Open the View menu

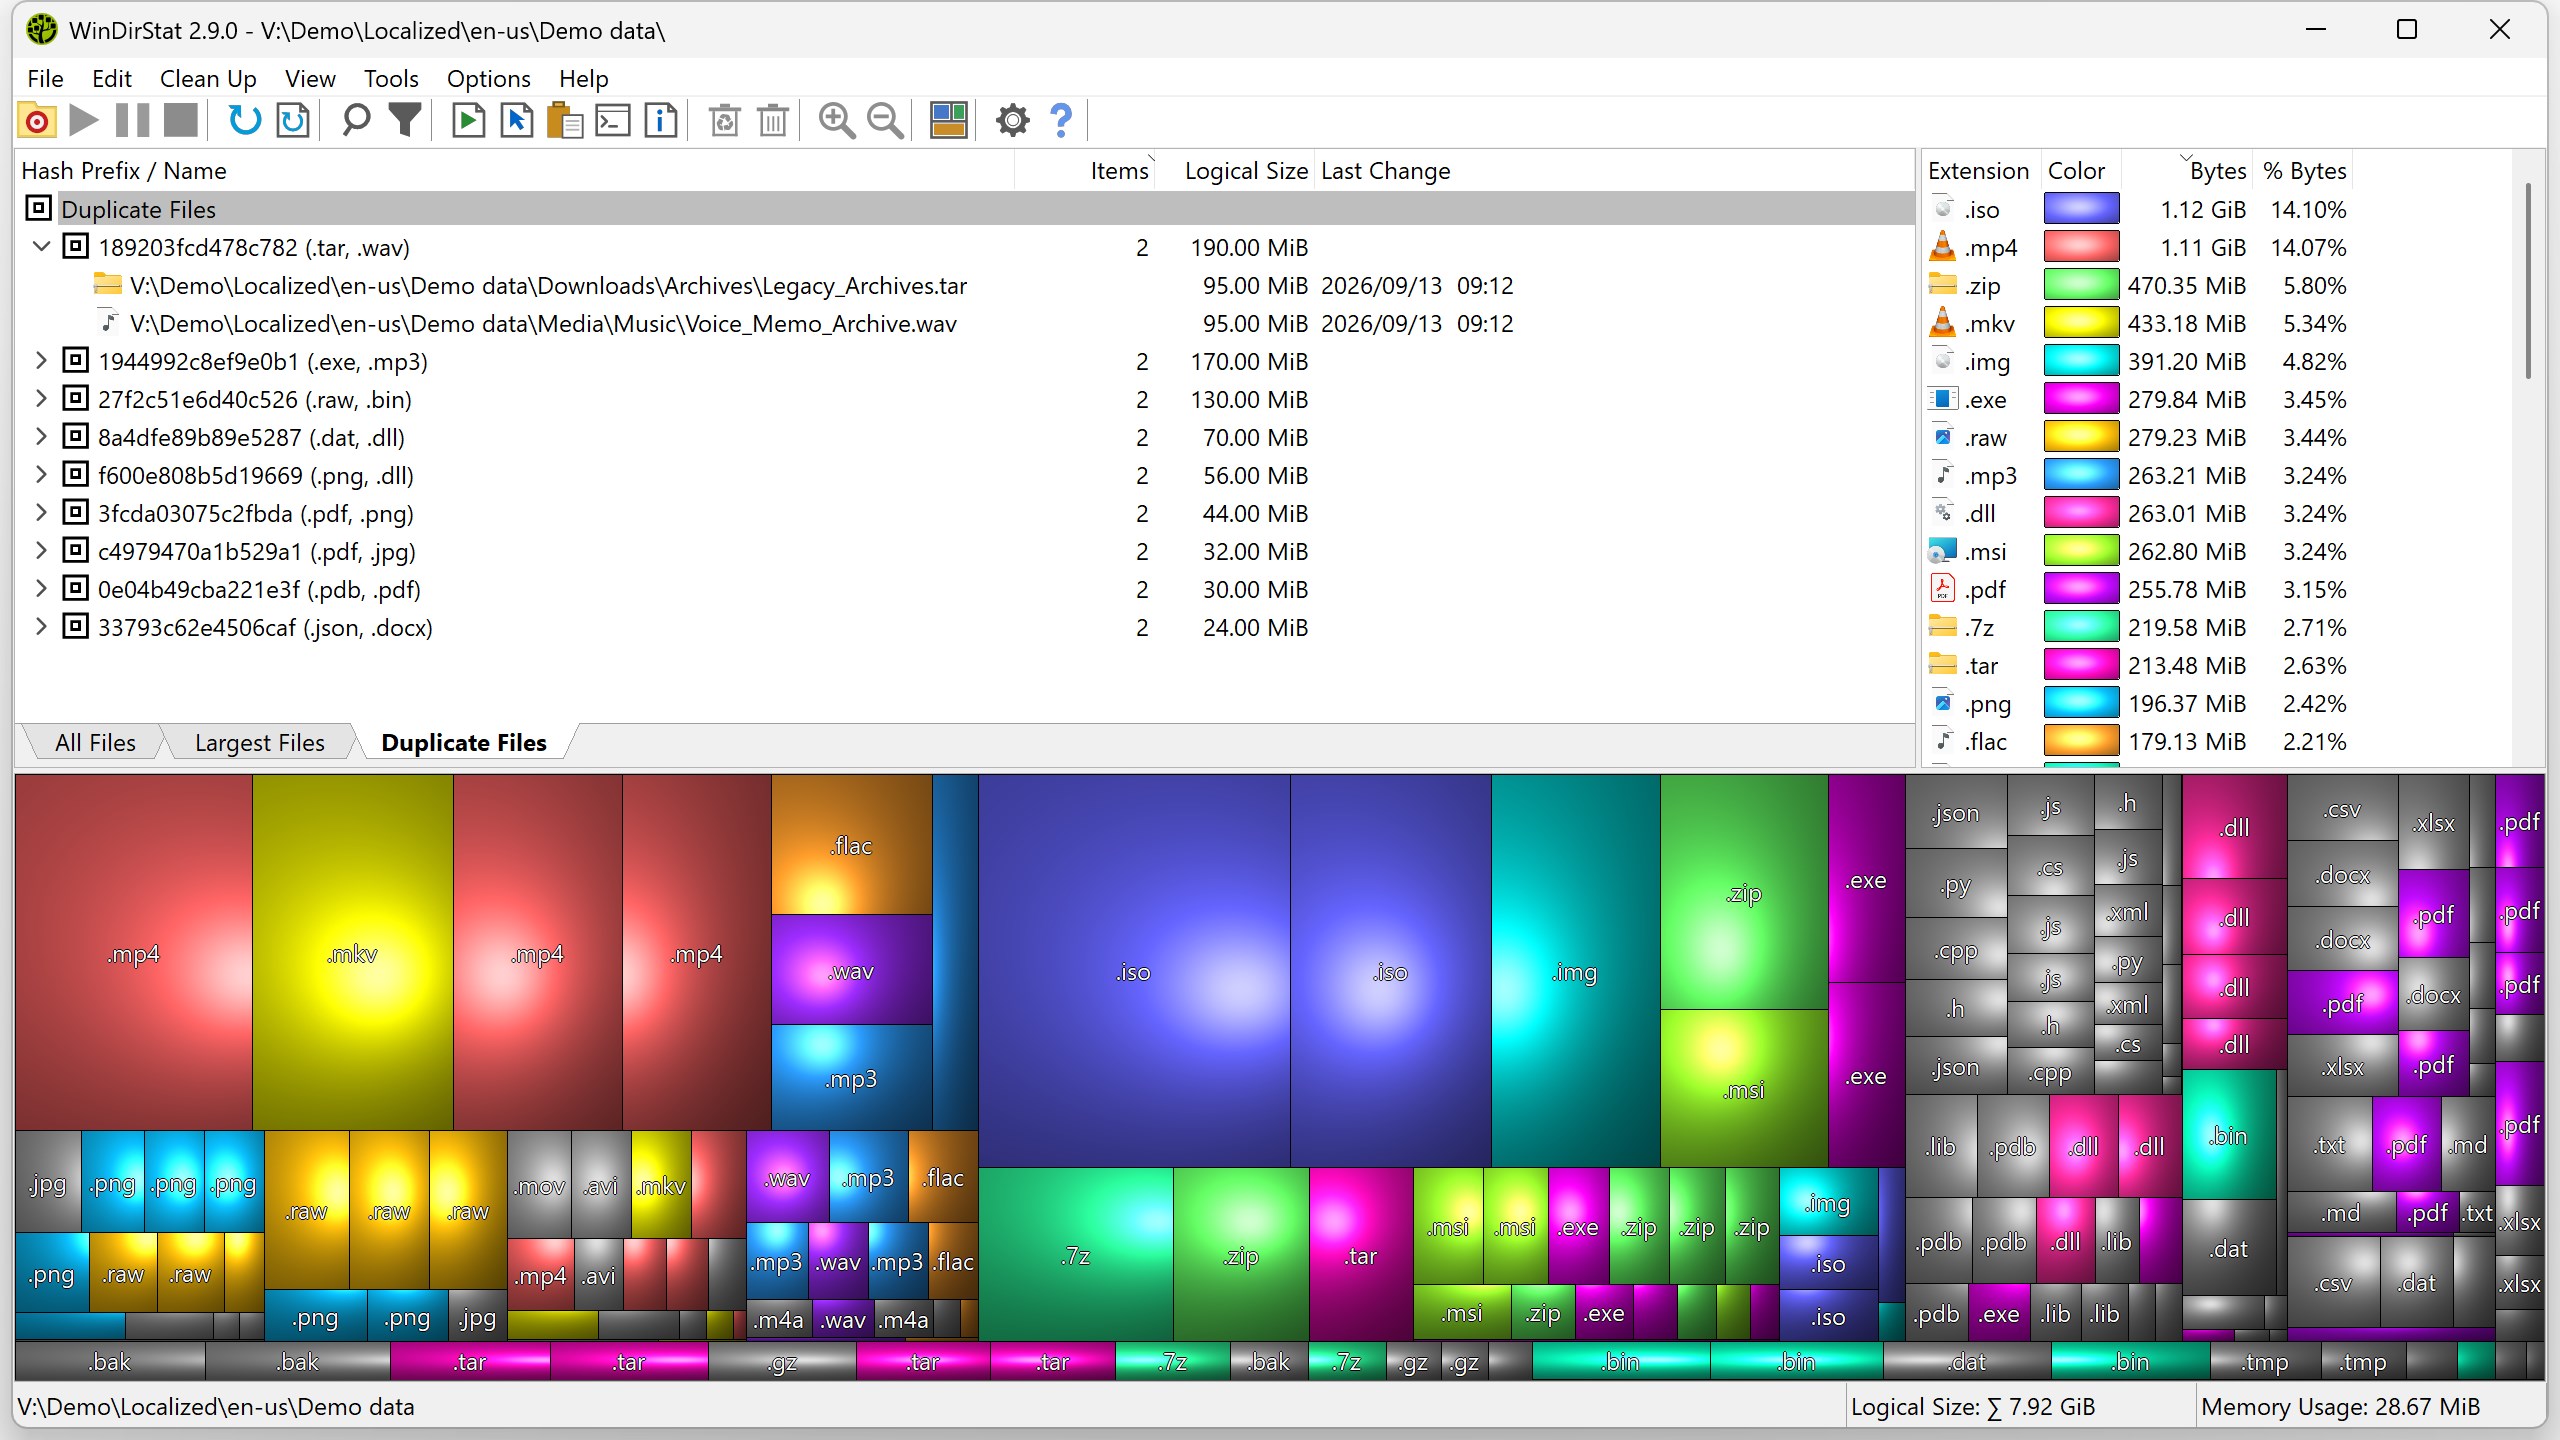click(310, 78)
